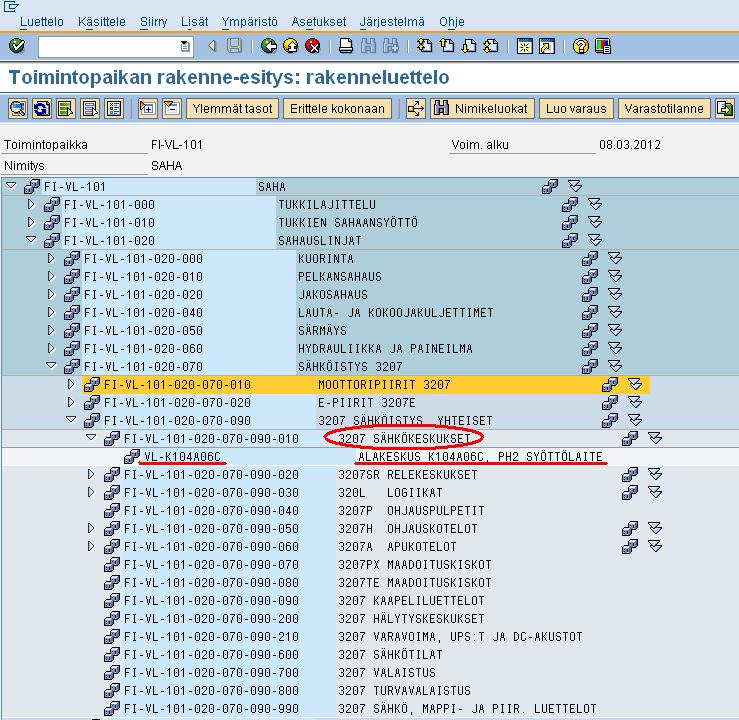Select the VL-K104A06C equipment row

click(x=370, y=457)
